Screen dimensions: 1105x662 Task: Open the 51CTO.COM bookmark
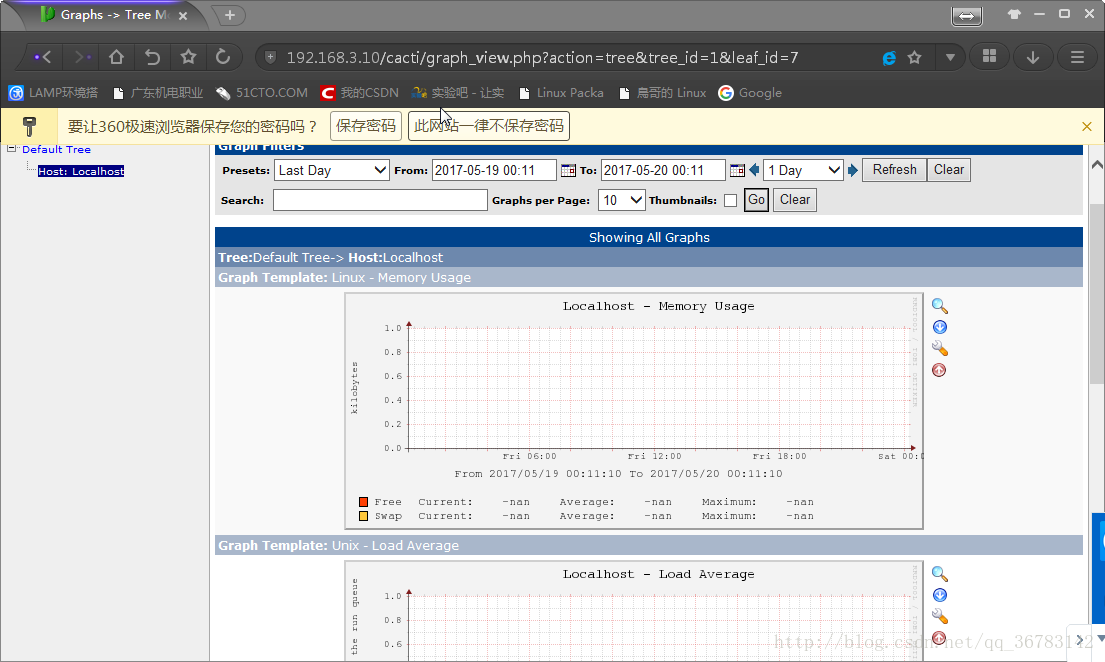pyautogui.click(x=261, y=93)
